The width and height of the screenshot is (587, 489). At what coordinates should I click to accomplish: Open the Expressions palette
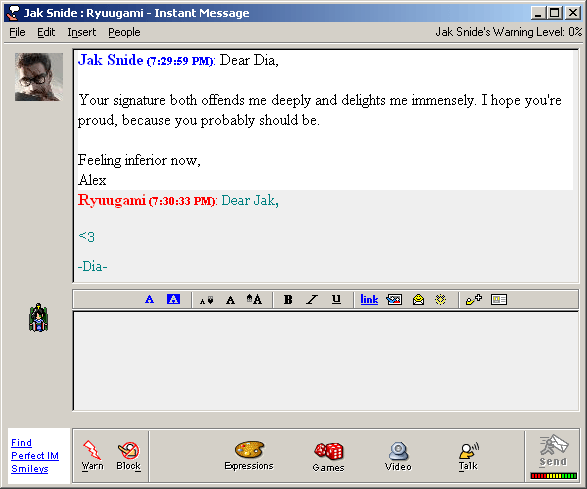click(x=249, y=455)
